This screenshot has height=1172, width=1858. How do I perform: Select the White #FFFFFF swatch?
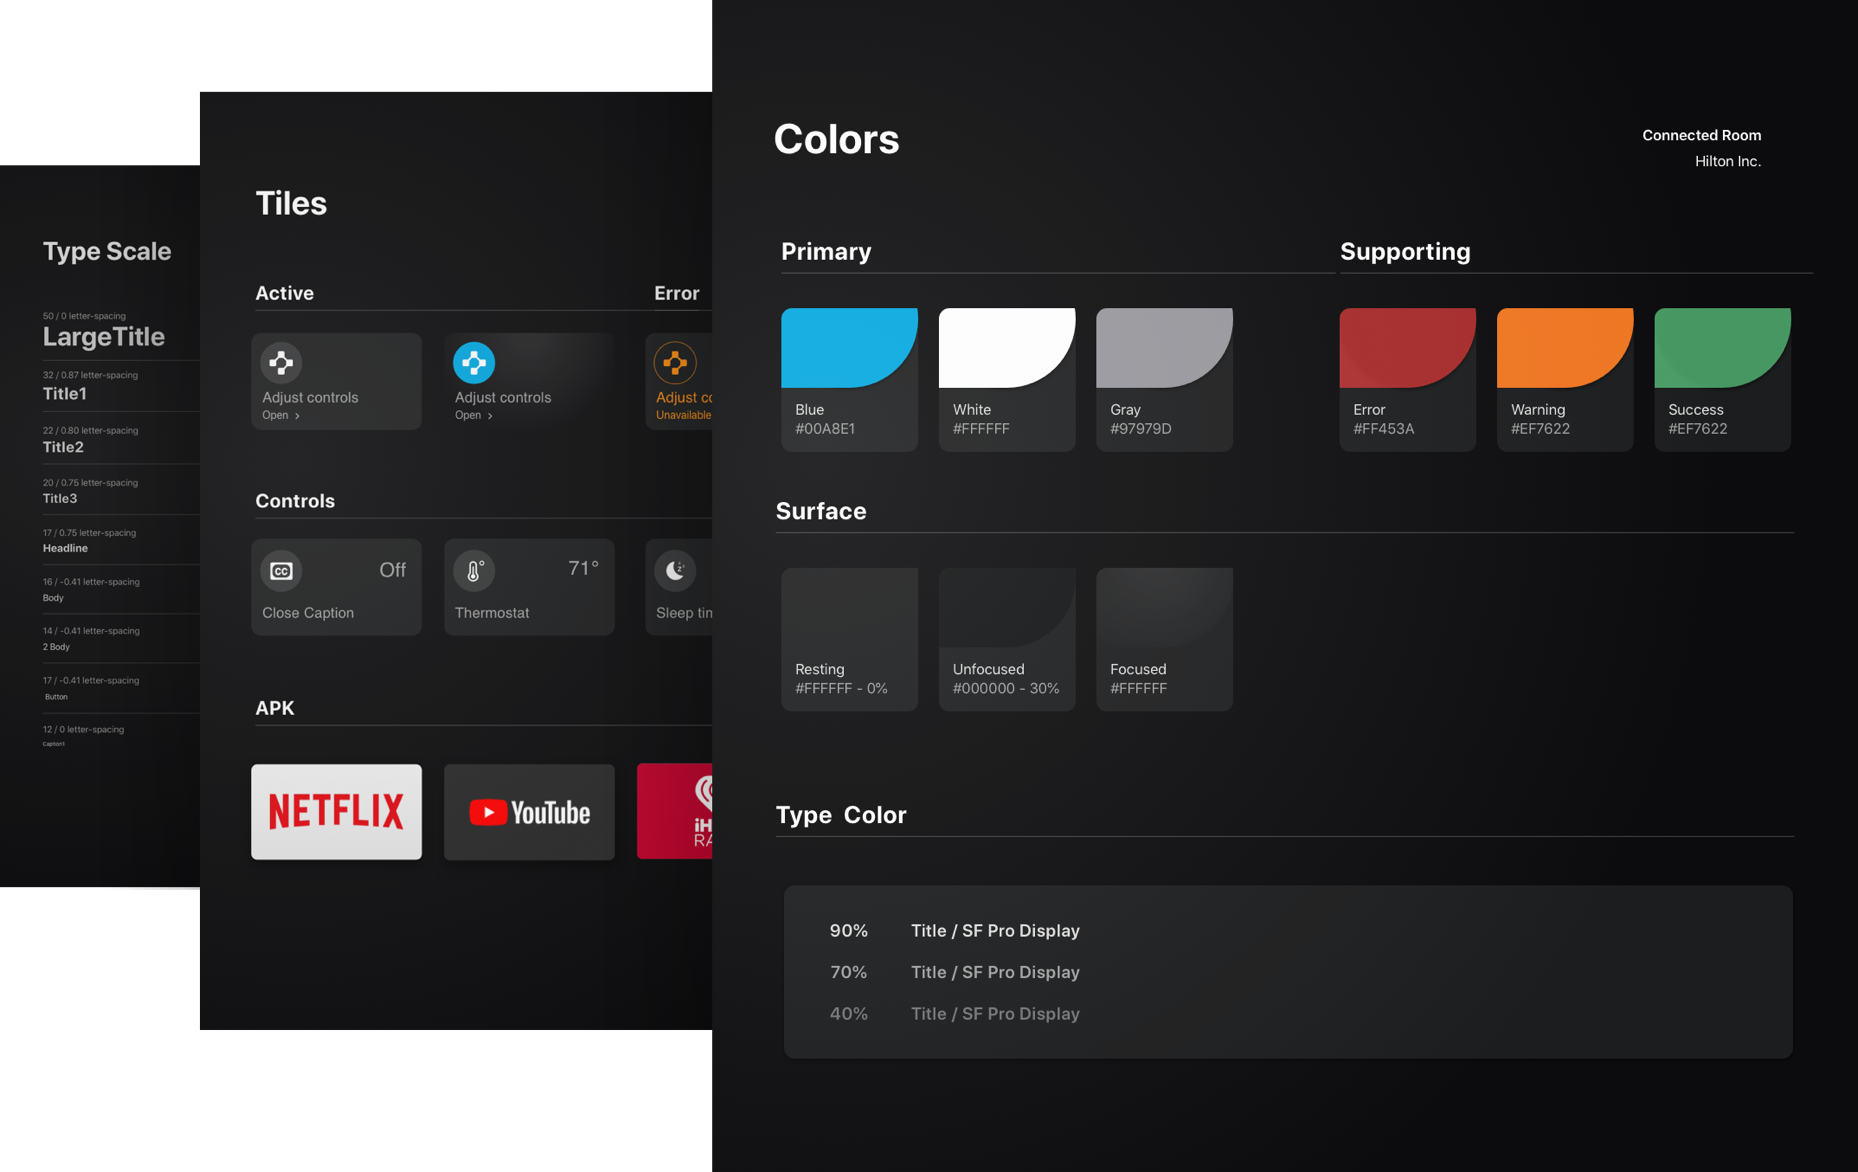(1007, 379)
